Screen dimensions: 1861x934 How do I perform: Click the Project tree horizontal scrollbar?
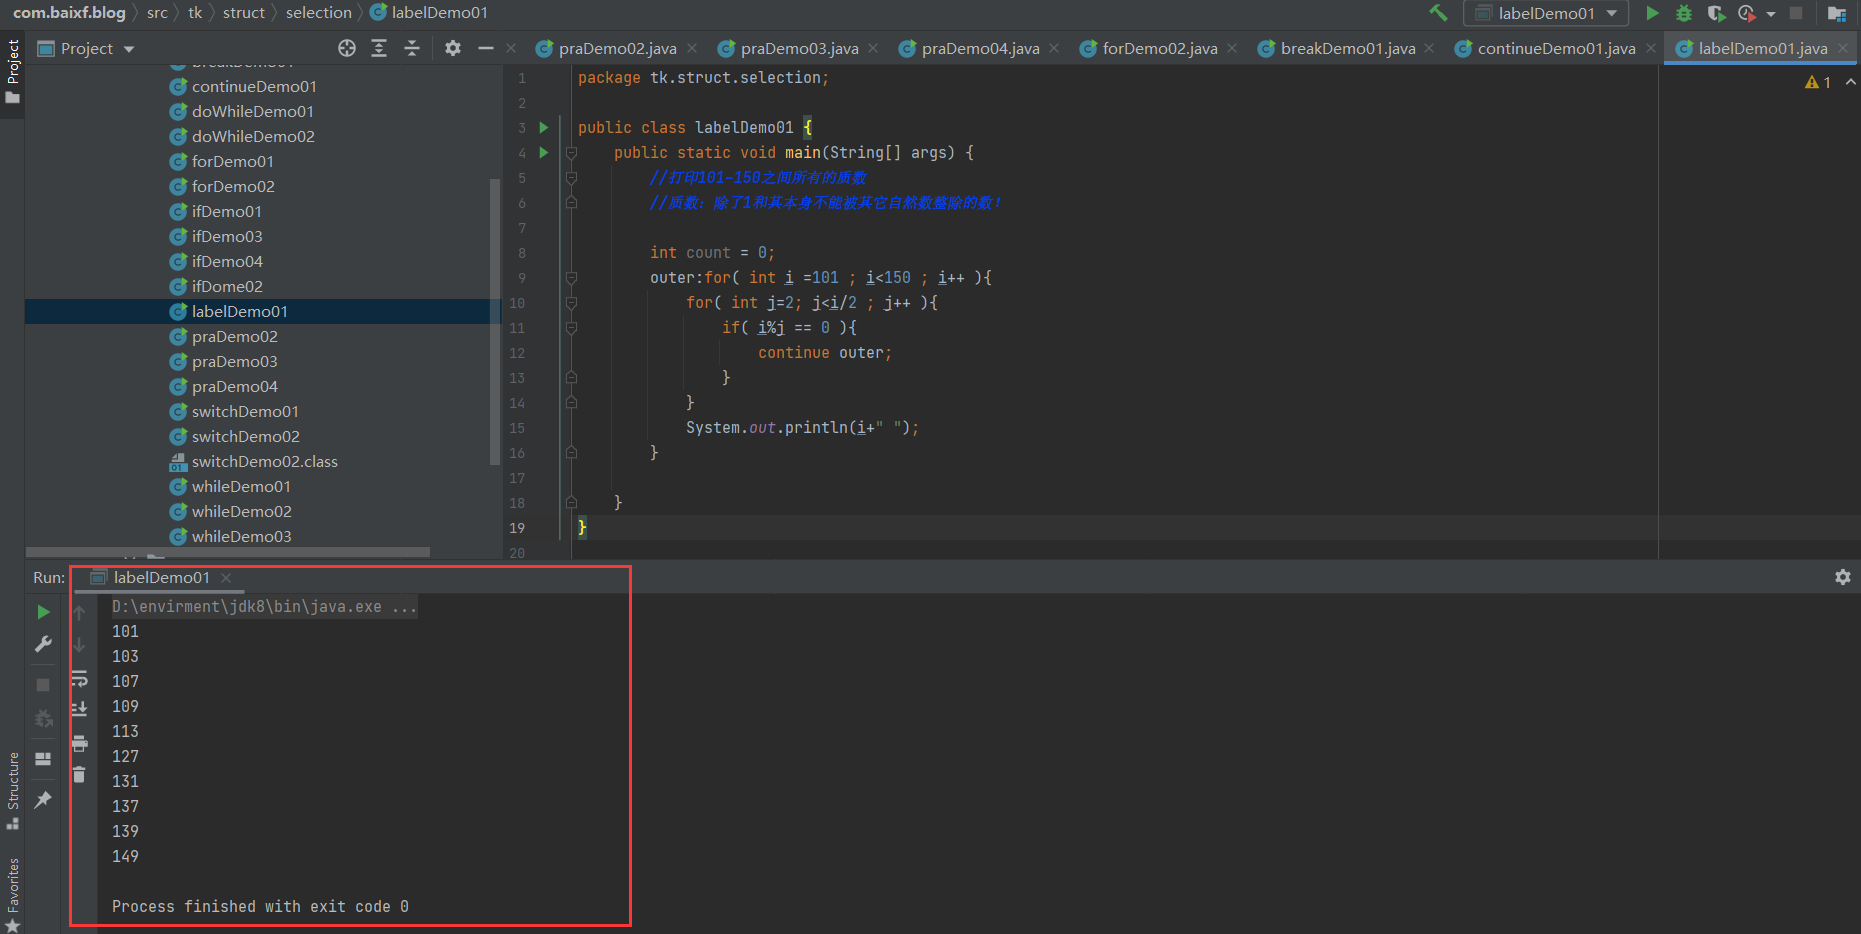[x=228, y=552]
